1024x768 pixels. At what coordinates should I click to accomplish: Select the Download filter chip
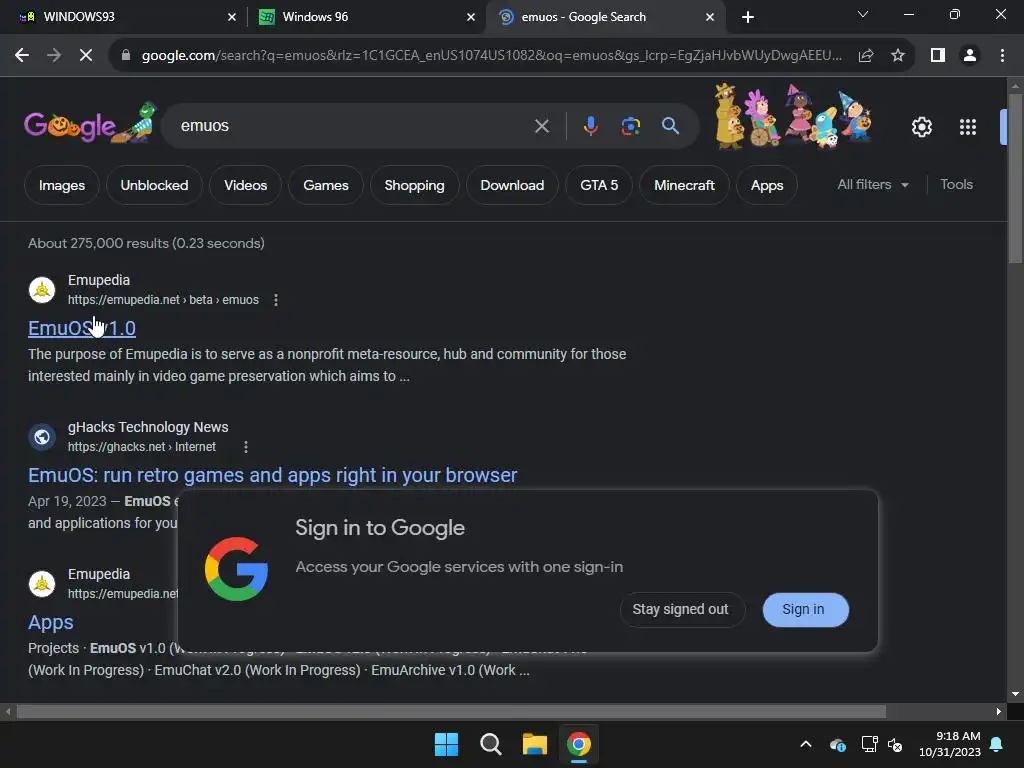(513, 185)
